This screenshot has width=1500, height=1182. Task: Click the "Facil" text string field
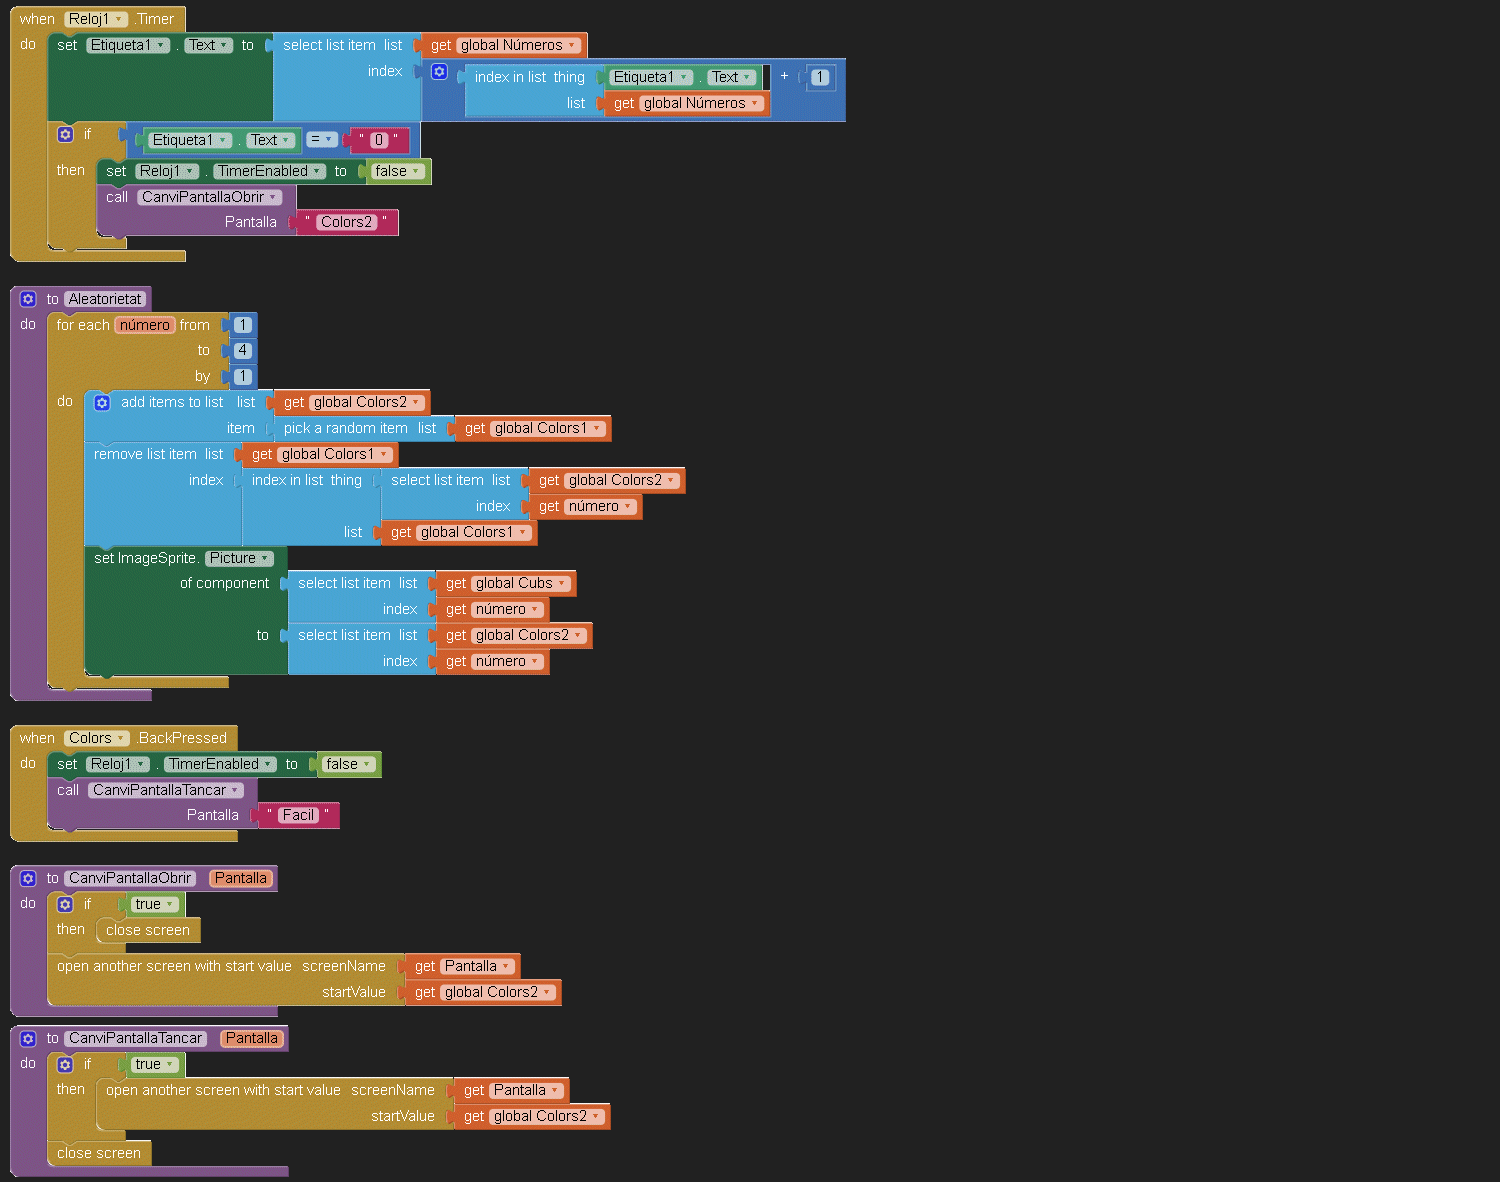(x=298, y=816)
